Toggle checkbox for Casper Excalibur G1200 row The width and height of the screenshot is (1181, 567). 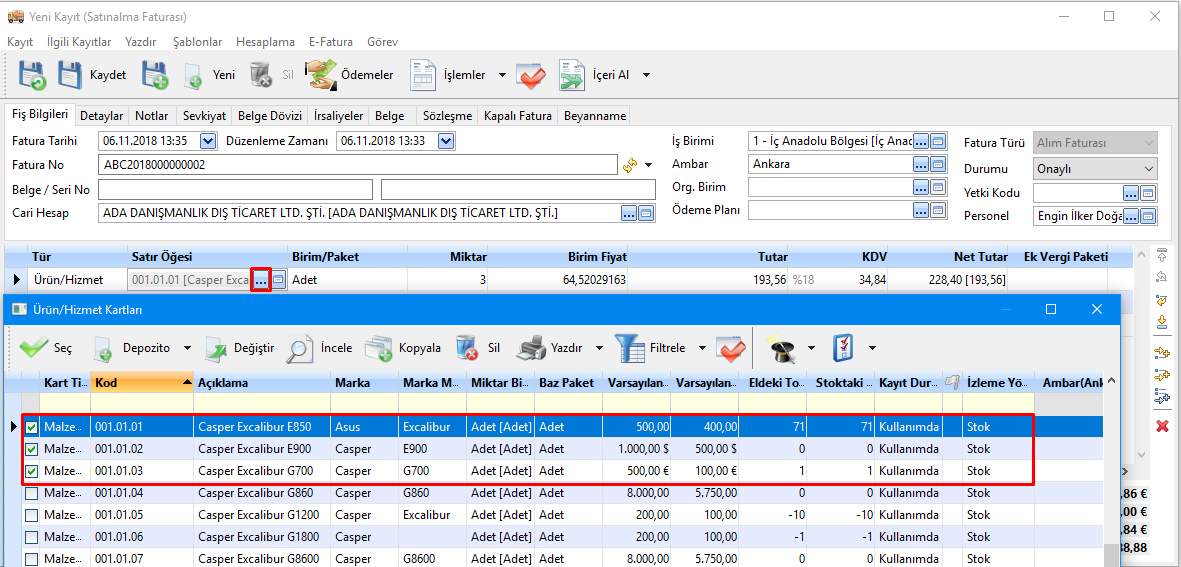(32, 515)
